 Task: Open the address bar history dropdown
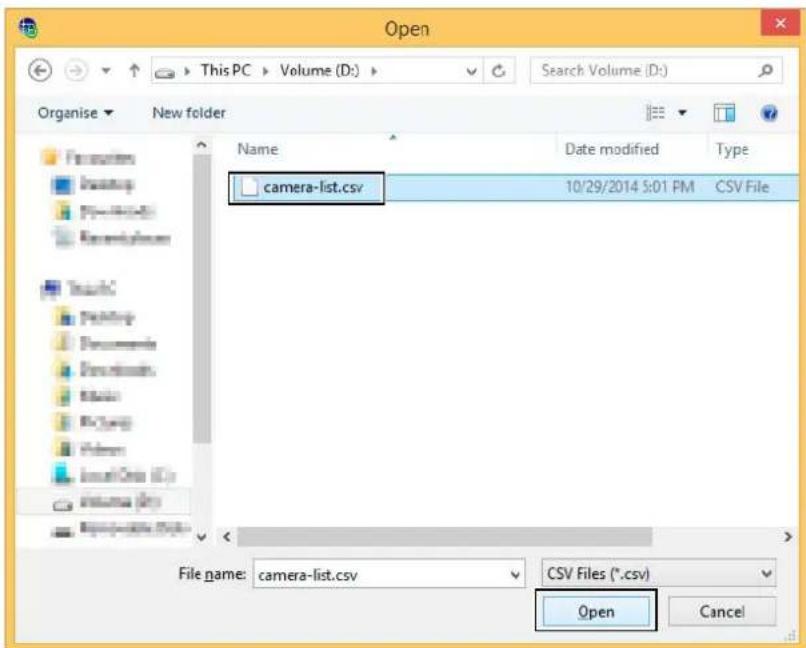coord(471,71)
